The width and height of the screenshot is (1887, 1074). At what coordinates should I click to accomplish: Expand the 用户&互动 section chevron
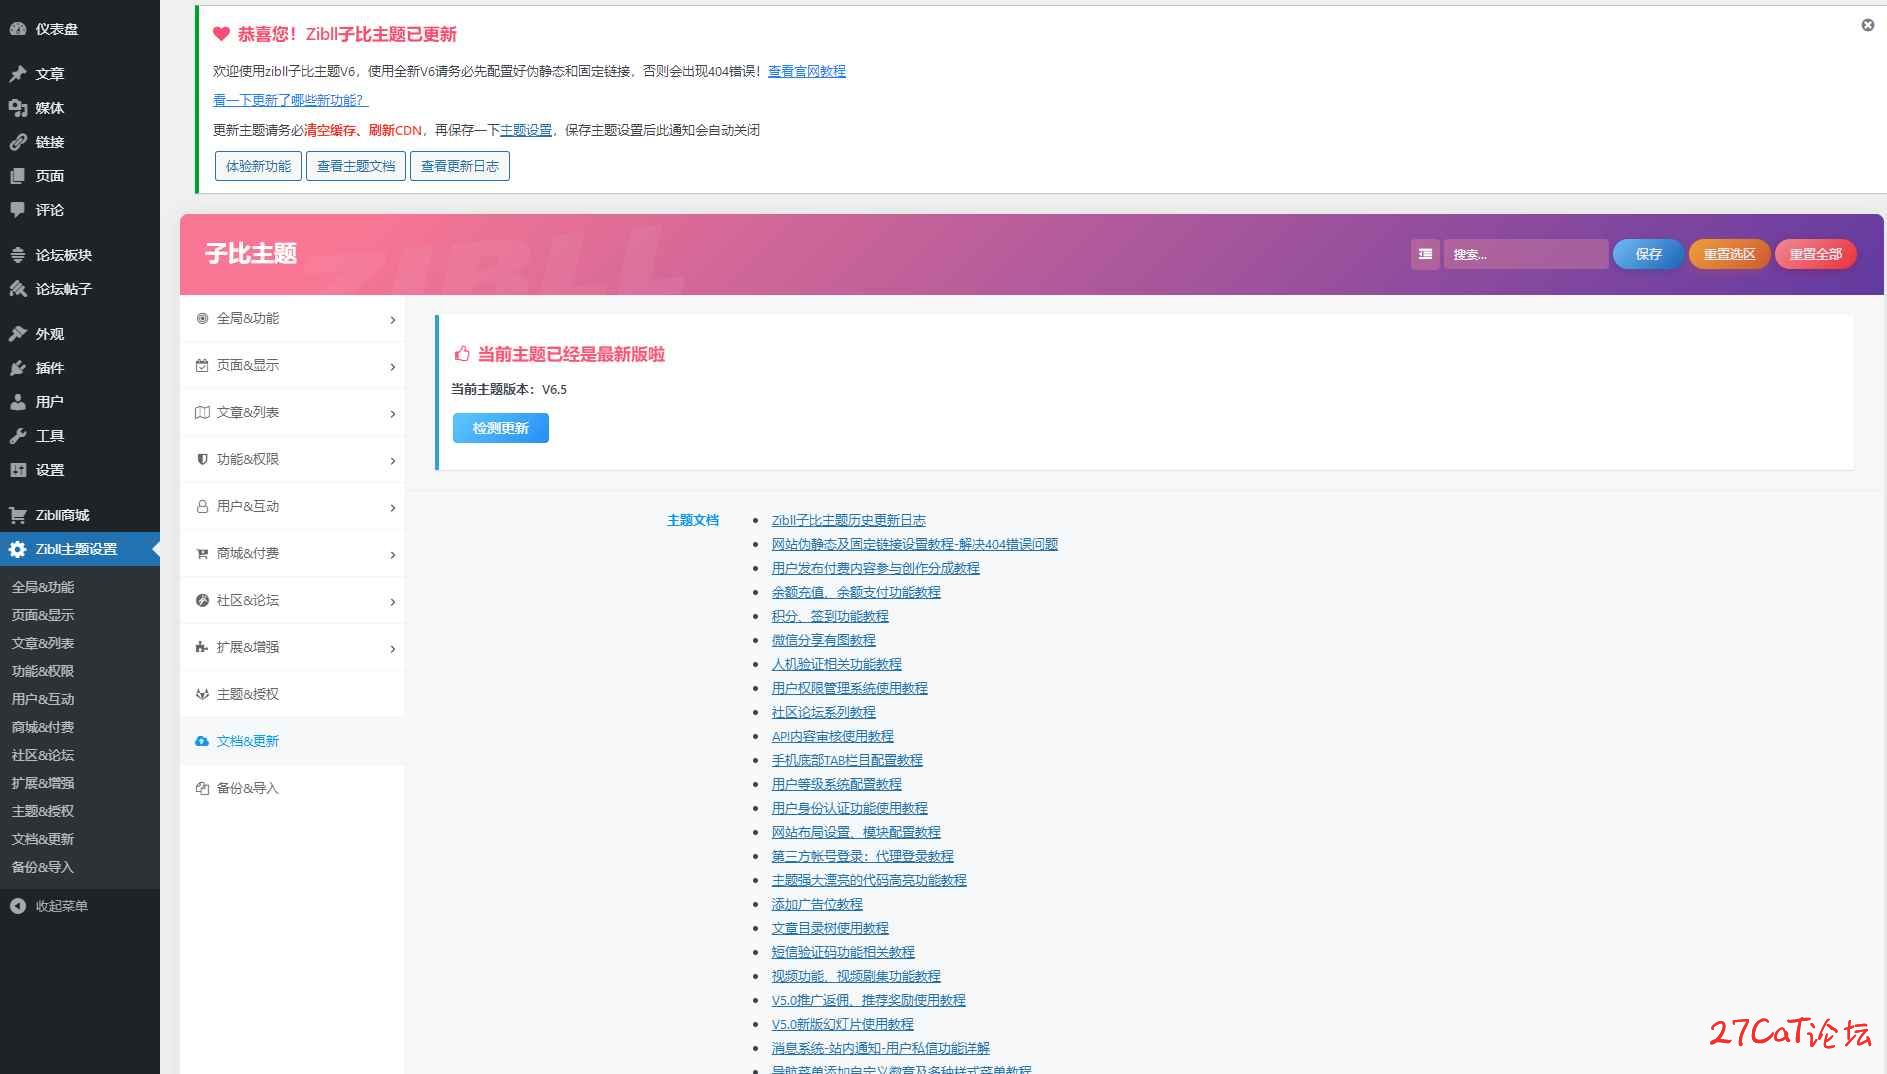click(392, 508)
